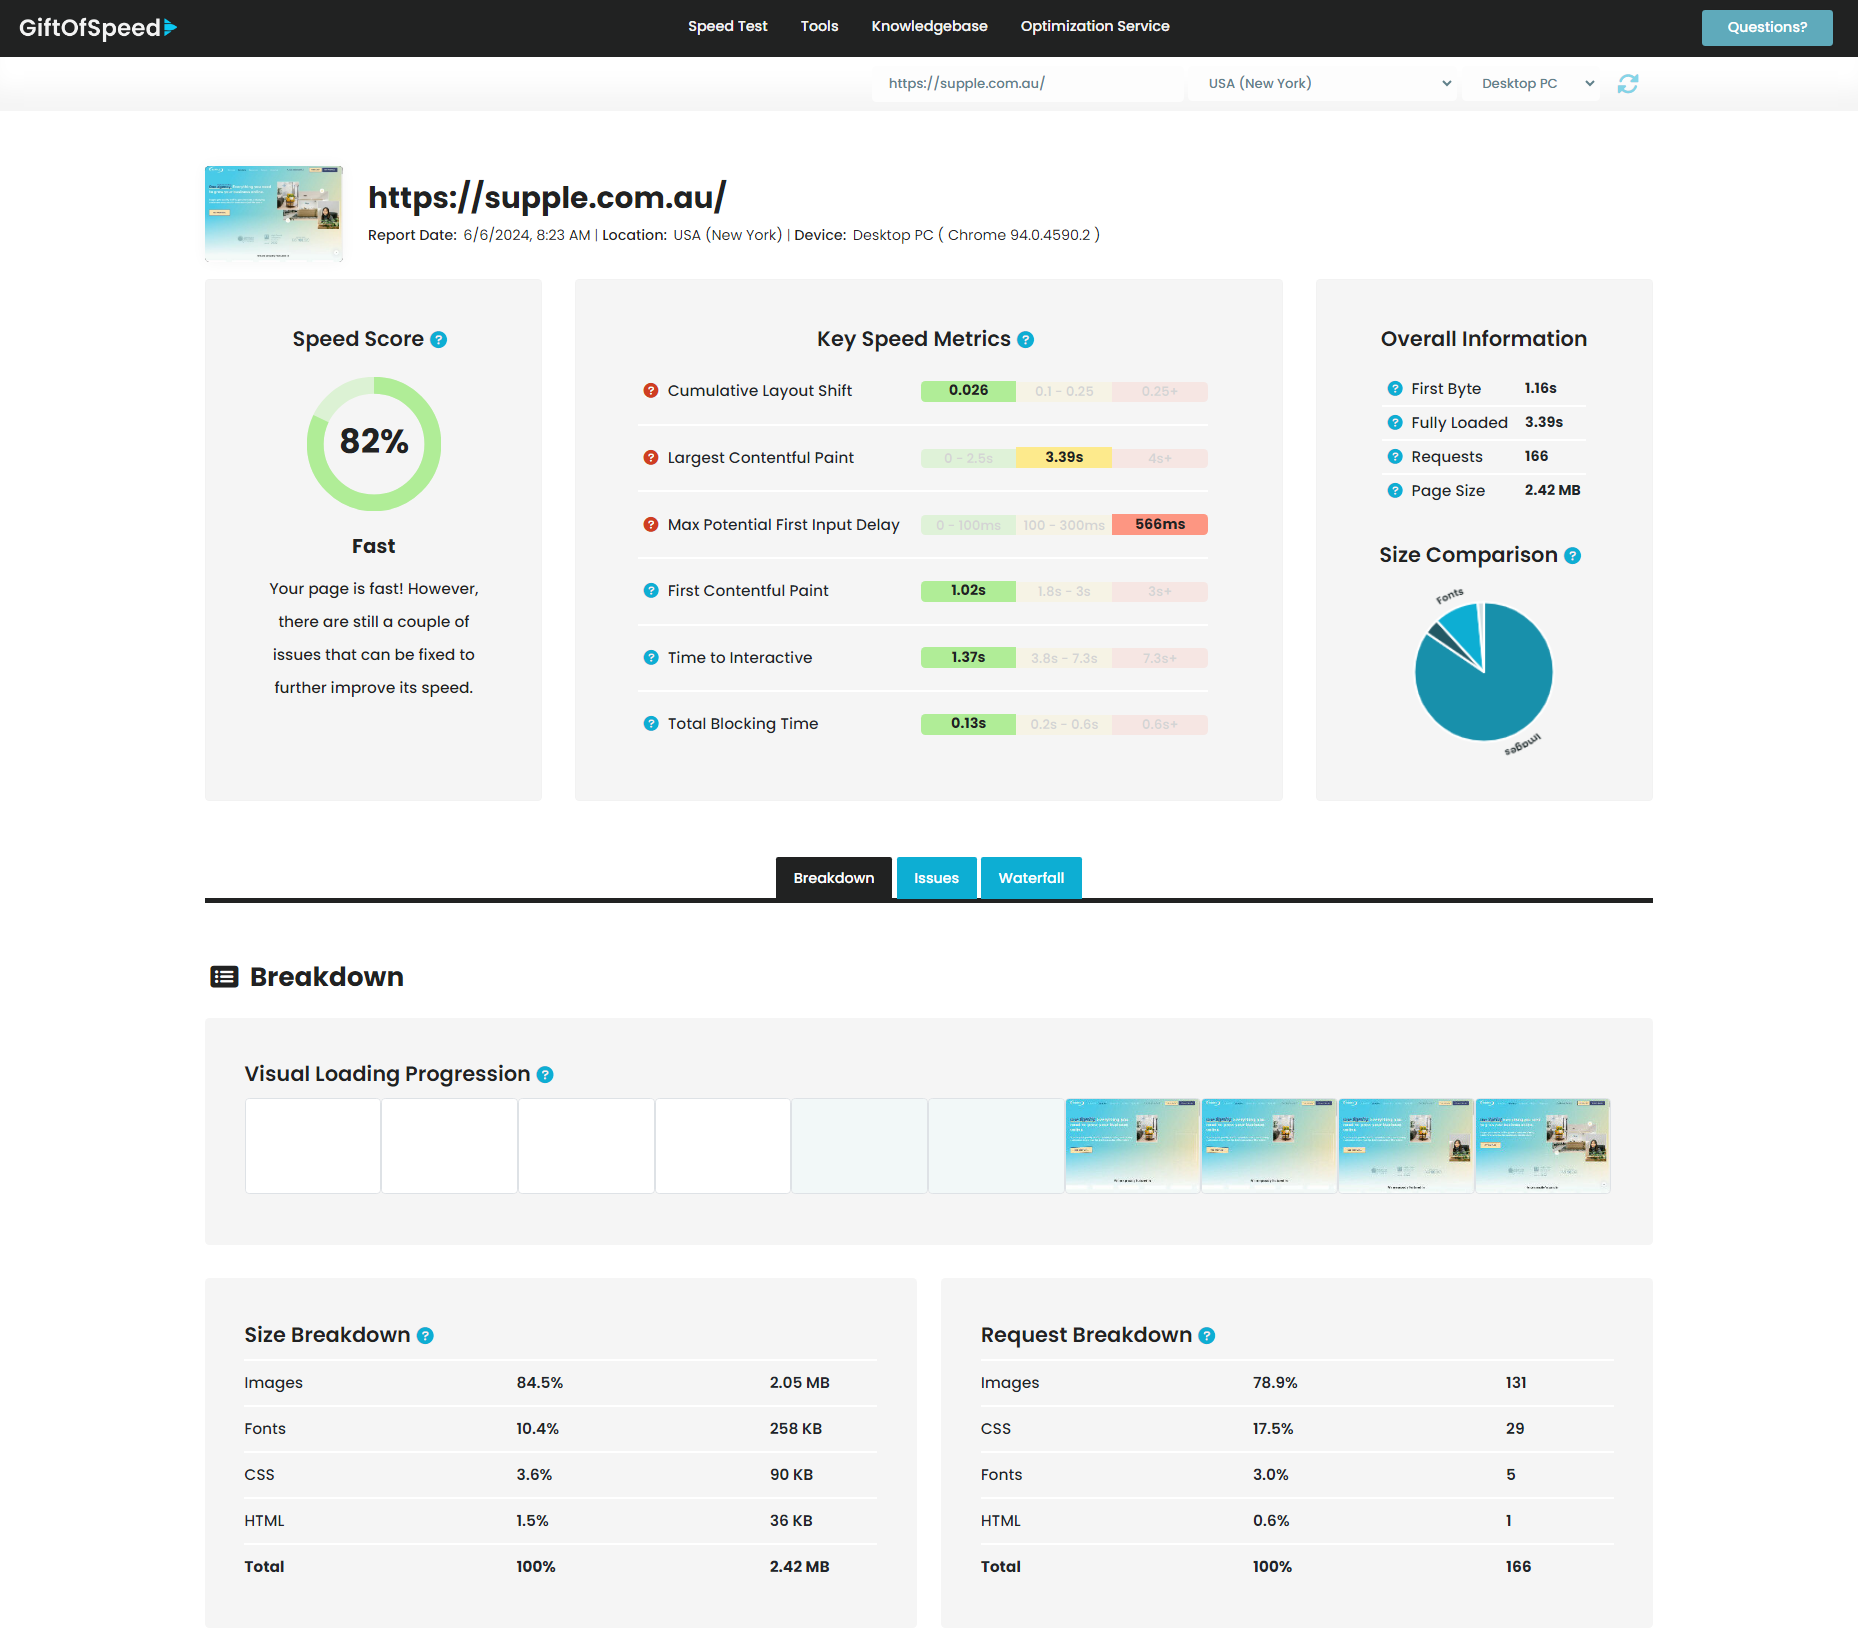This screenshot has height=1644, width=1858.
Task: Click Images row 2.05 MB in Size Breakdown
Action: (x=799, y=1383)
